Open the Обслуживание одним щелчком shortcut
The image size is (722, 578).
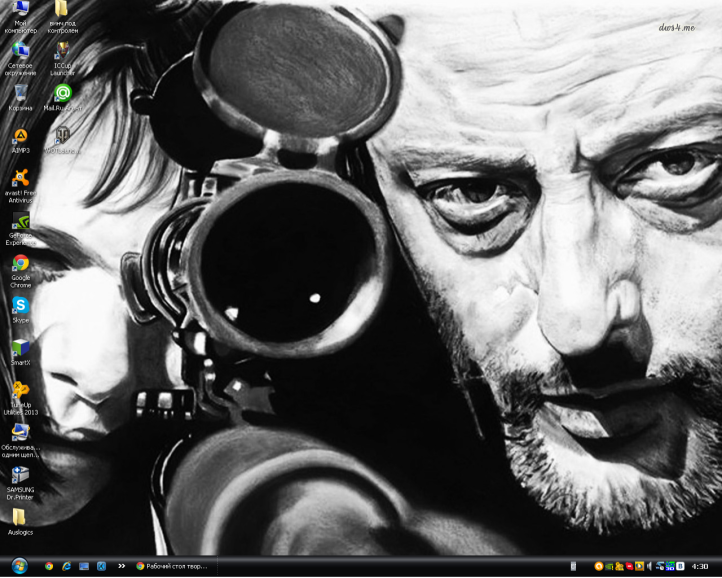pos(20,441)
